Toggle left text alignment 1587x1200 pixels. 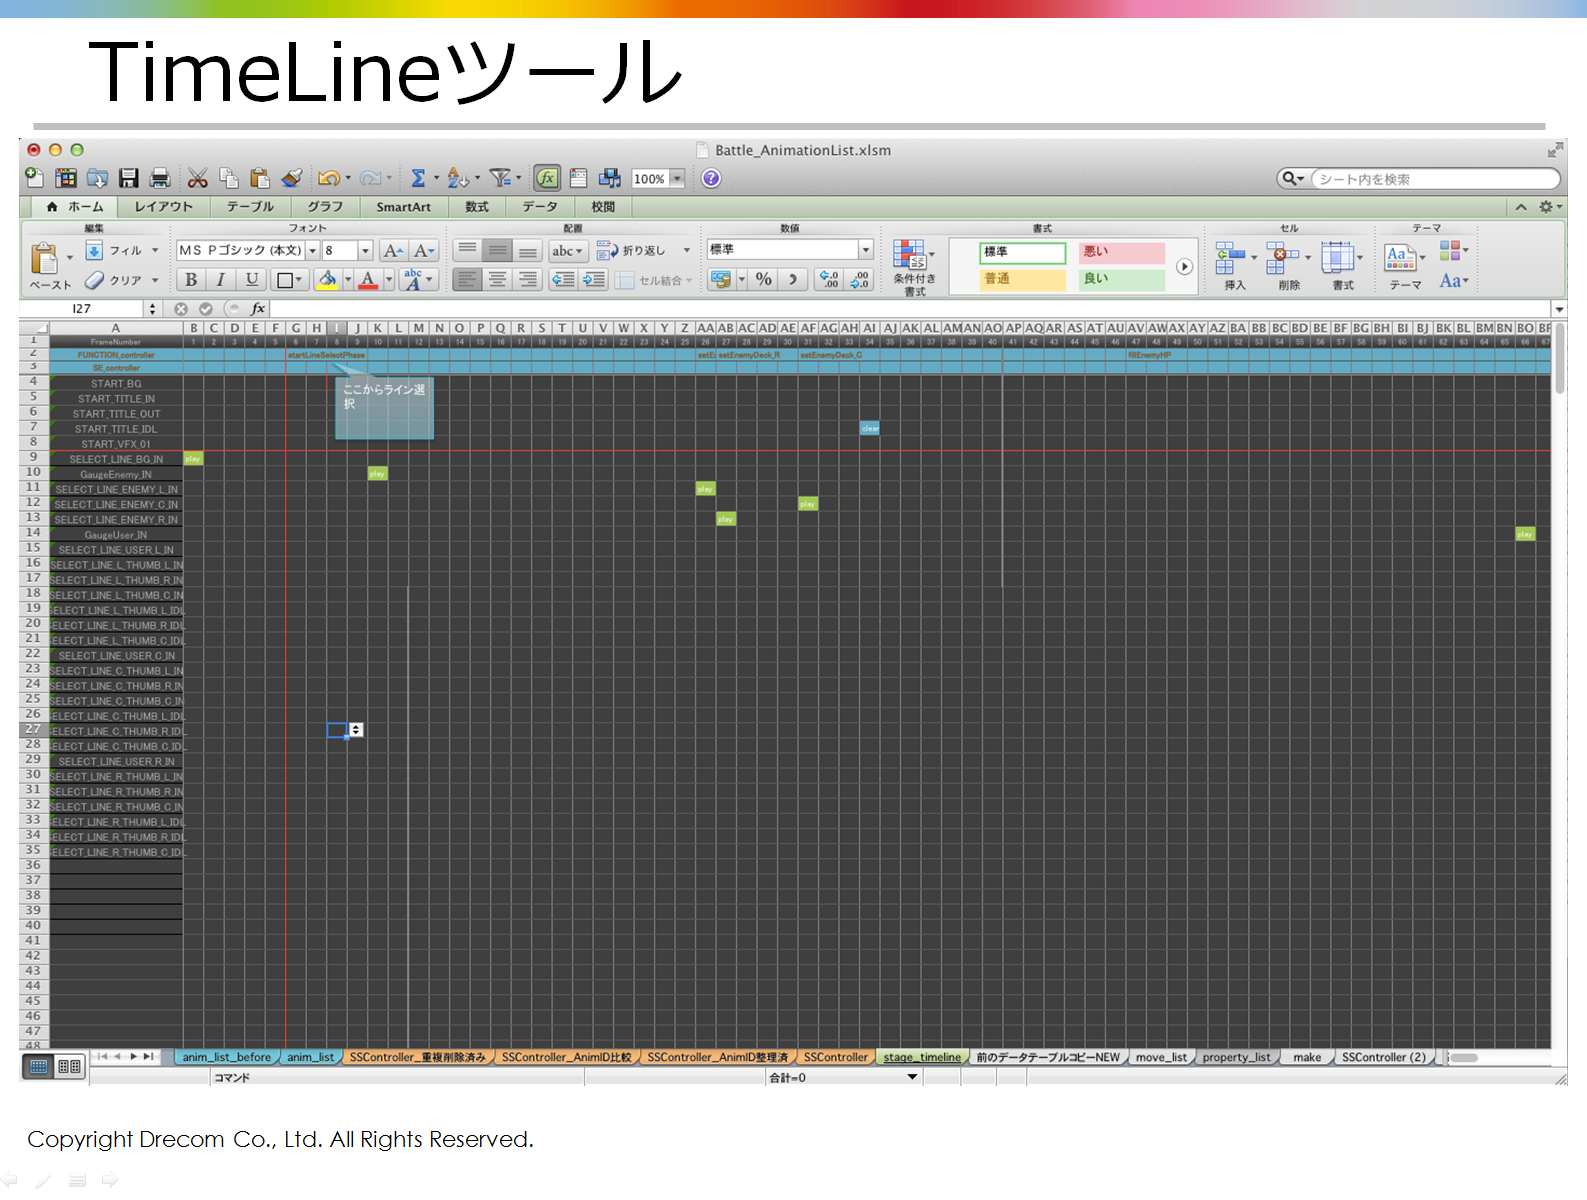(x=466, y=280)
